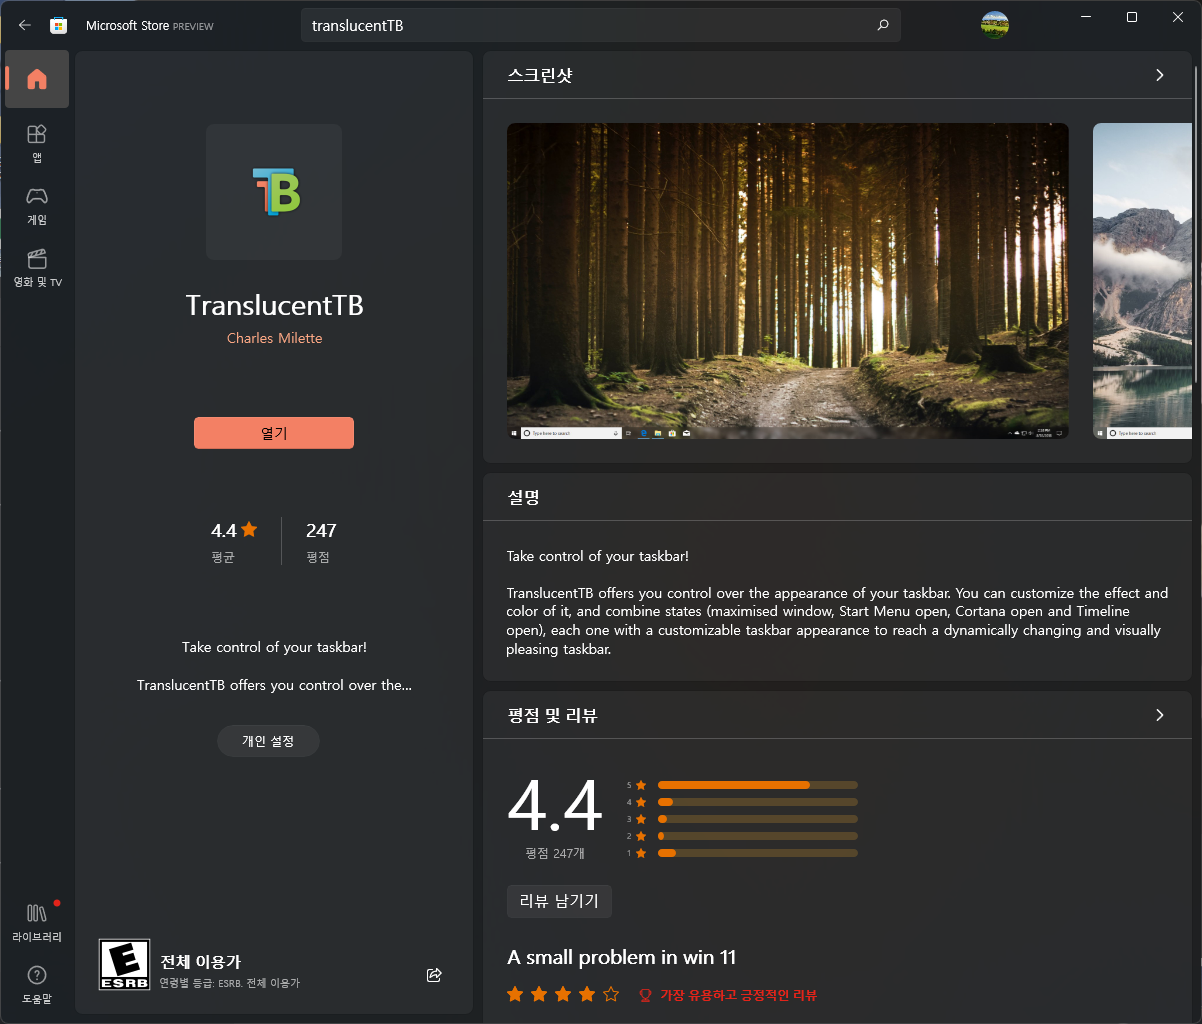The image size is (1202, 1024).
Task: Click the share icon
Action: click(434, 975)
